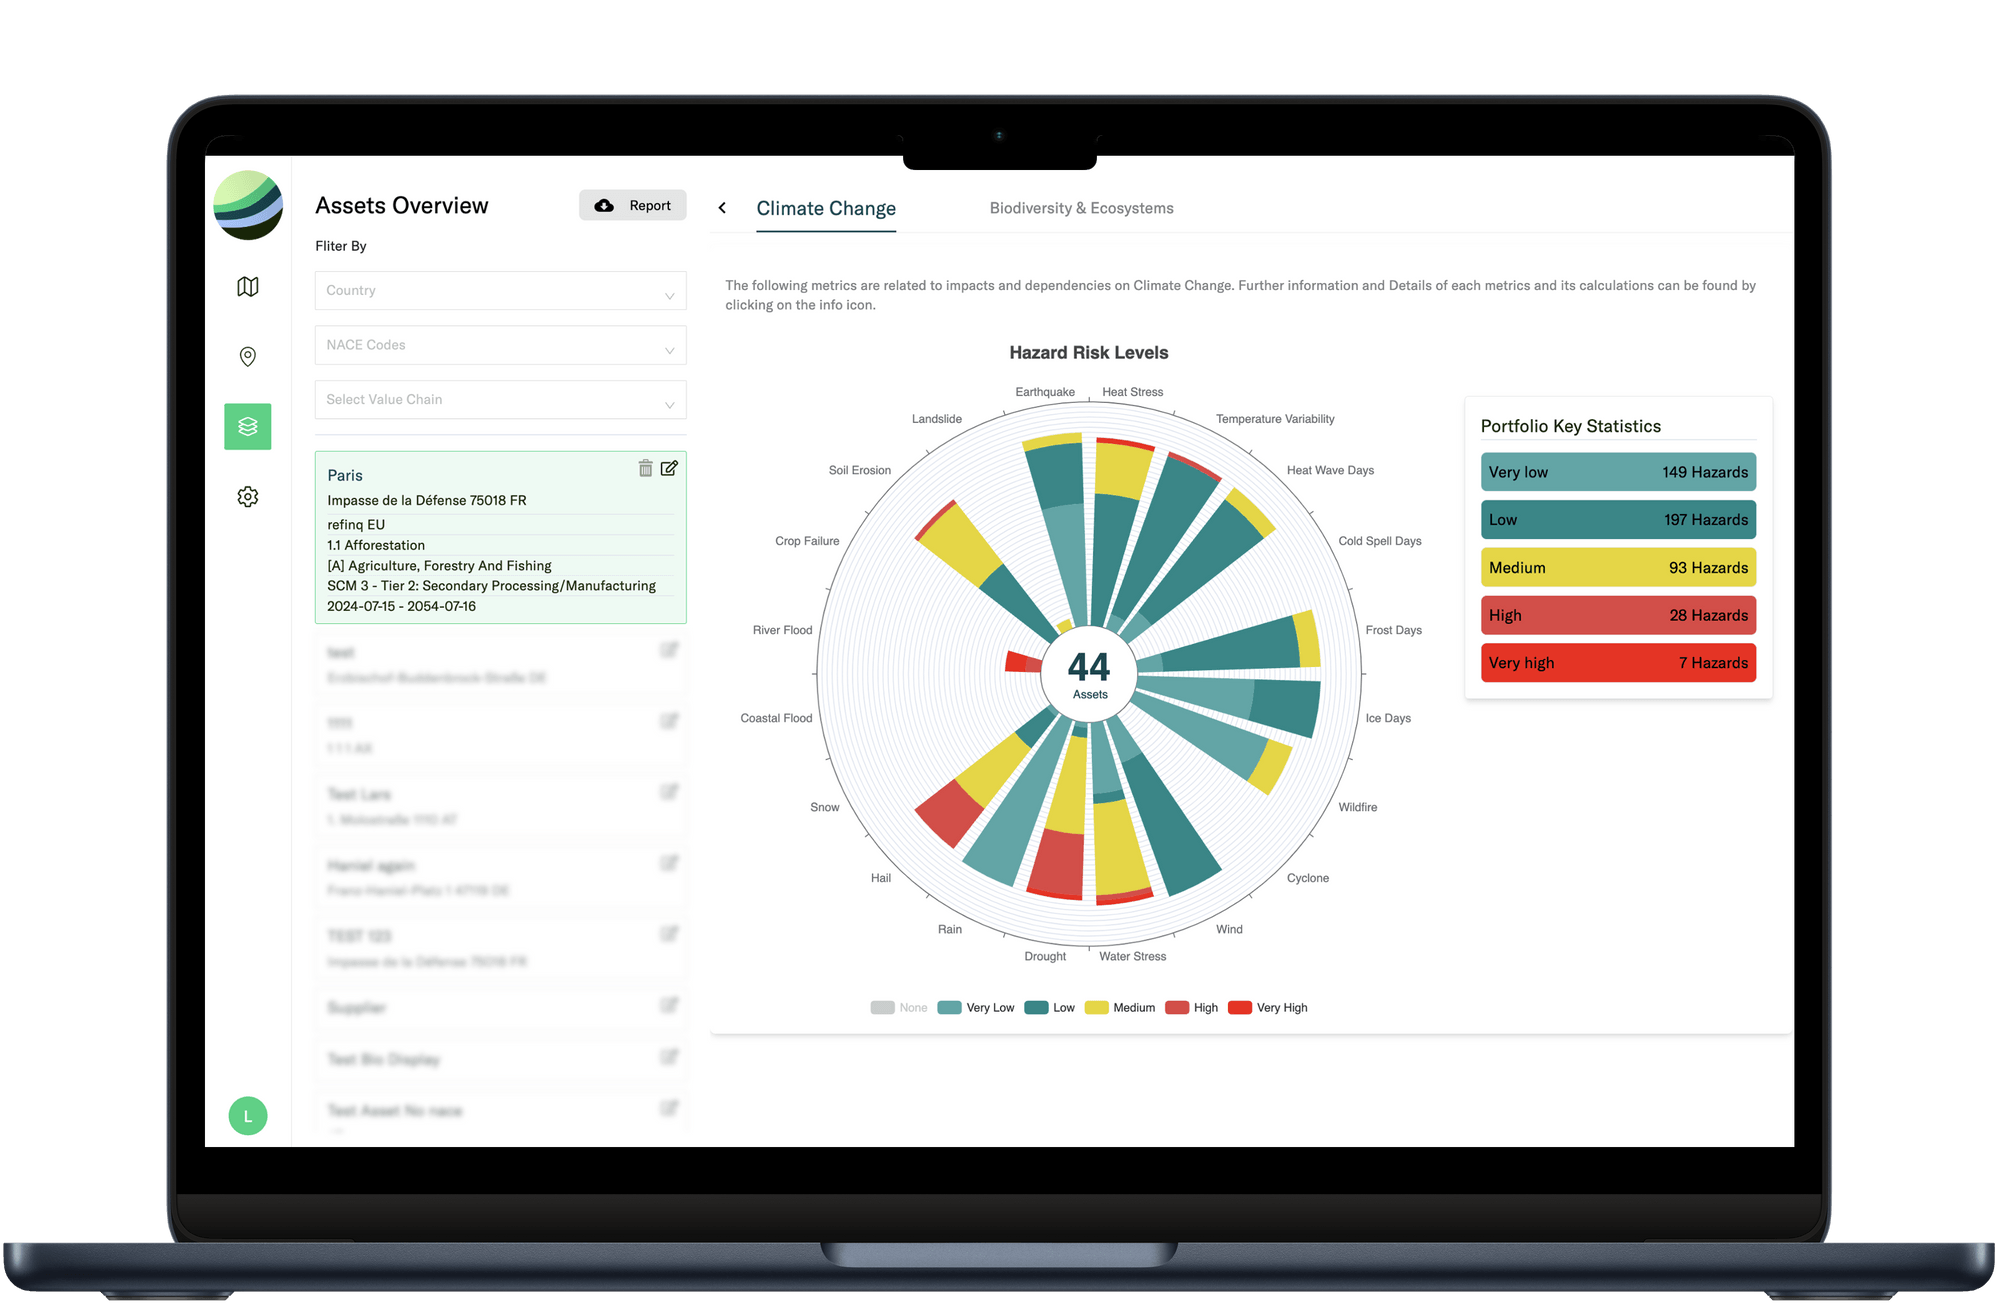Click the Portfolio Key Statistics heading

(1571, 426)
